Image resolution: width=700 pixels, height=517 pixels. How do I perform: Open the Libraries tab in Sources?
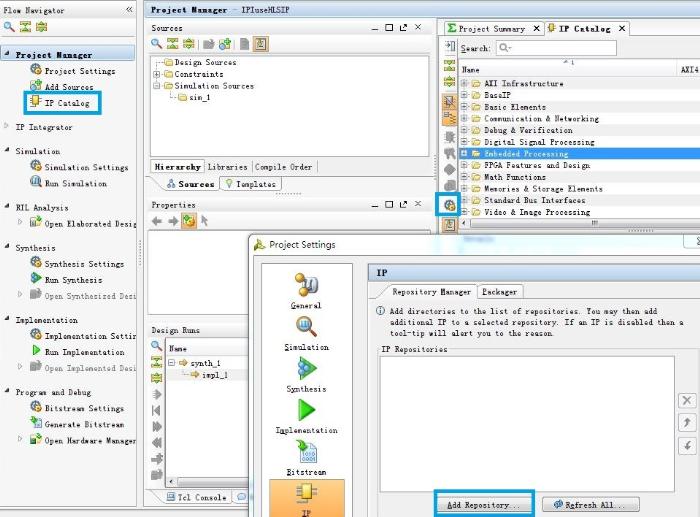coord(227,167)
